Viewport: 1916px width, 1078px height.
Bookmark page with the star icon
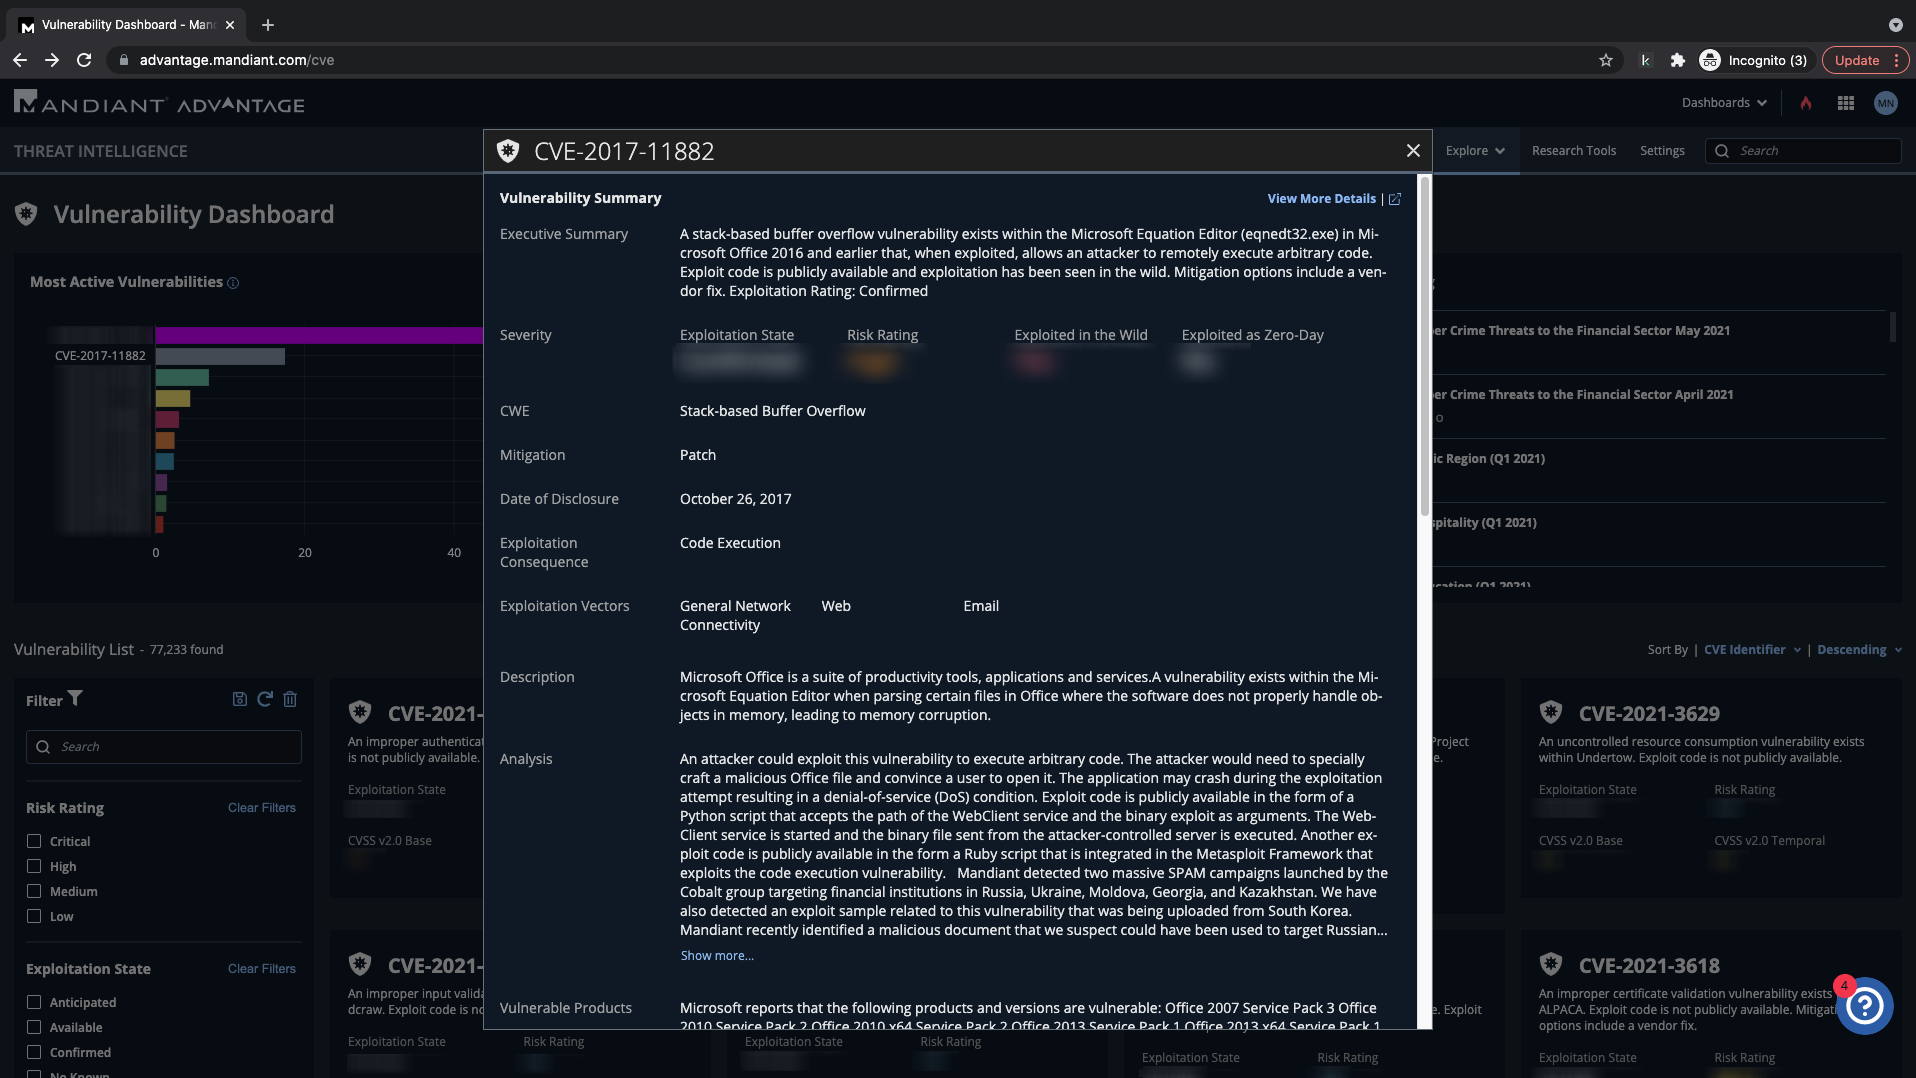[x=1606, y=60]
